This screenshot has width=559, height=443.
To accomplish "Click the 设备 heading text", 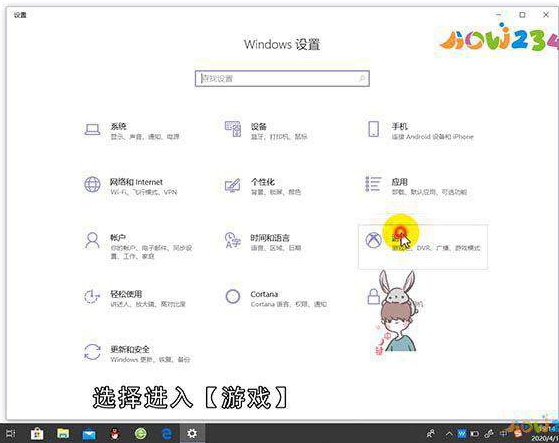I will tap(258, 126).
